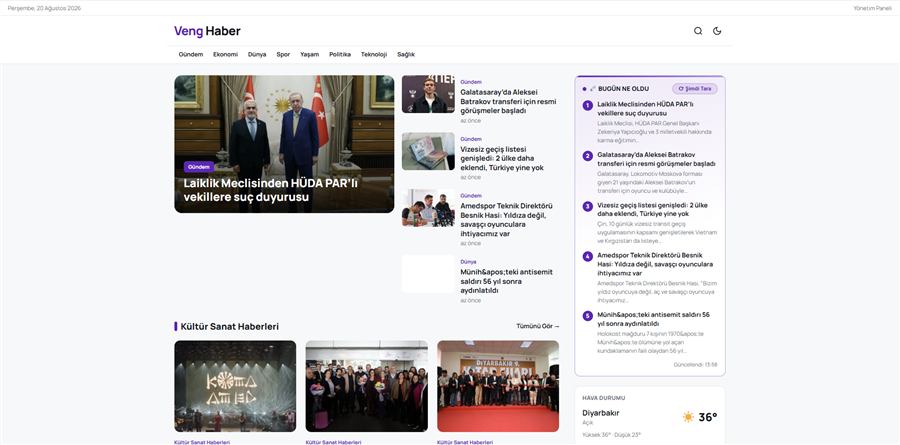
Task: Click Amedspor press conference thumbnail
Action: point(428,208)
